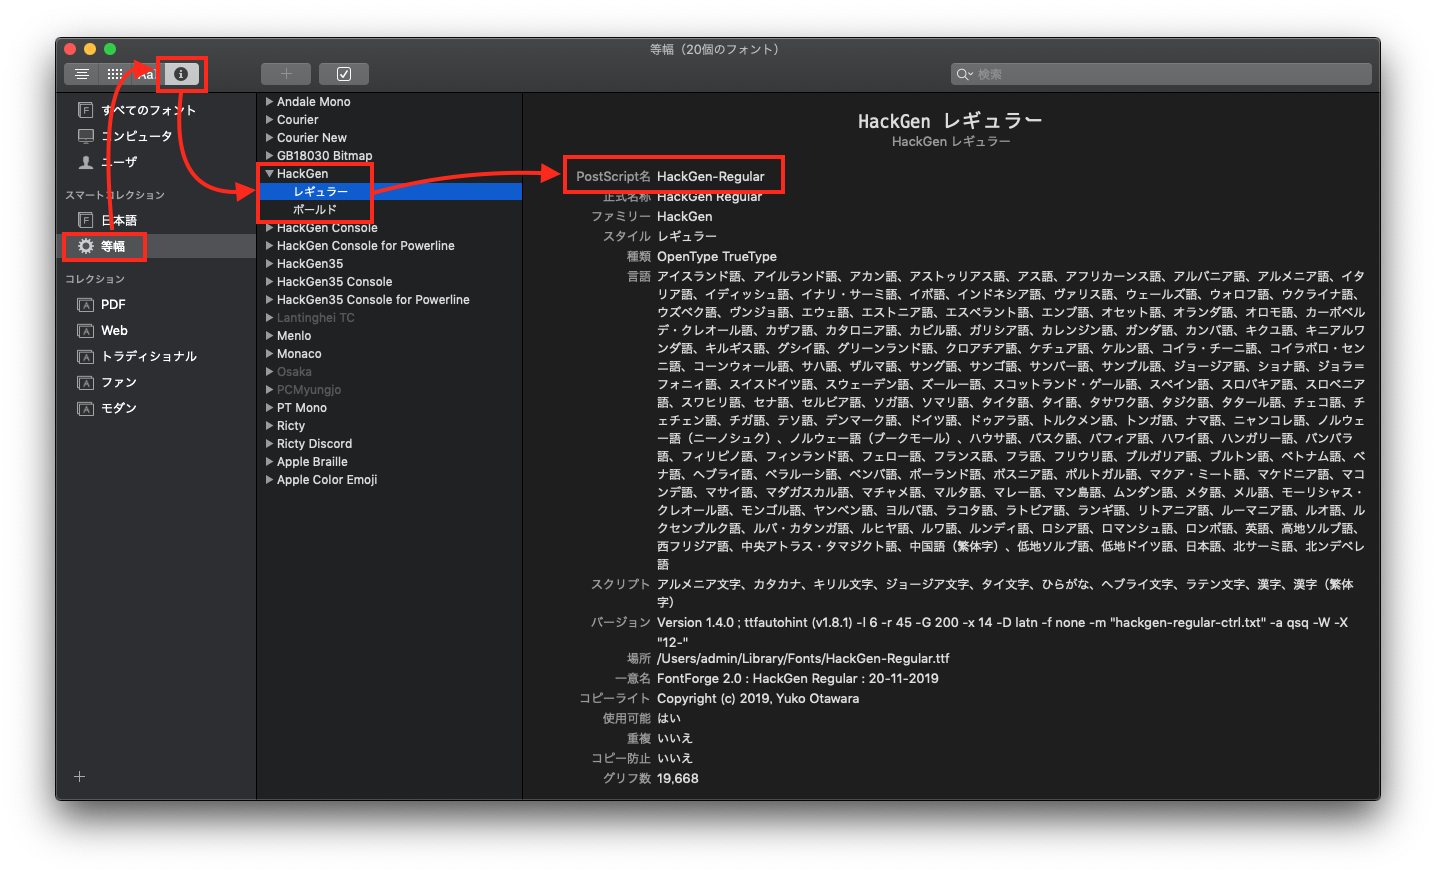Expand the Monaco family

[269, 354]
